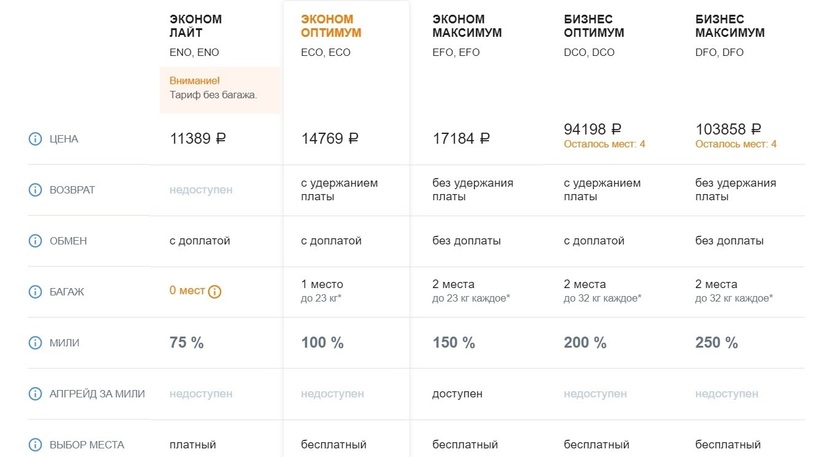
Task: Show info for АПГРЕЙД ЗА МИЛИ
Action: coord(36,394)
